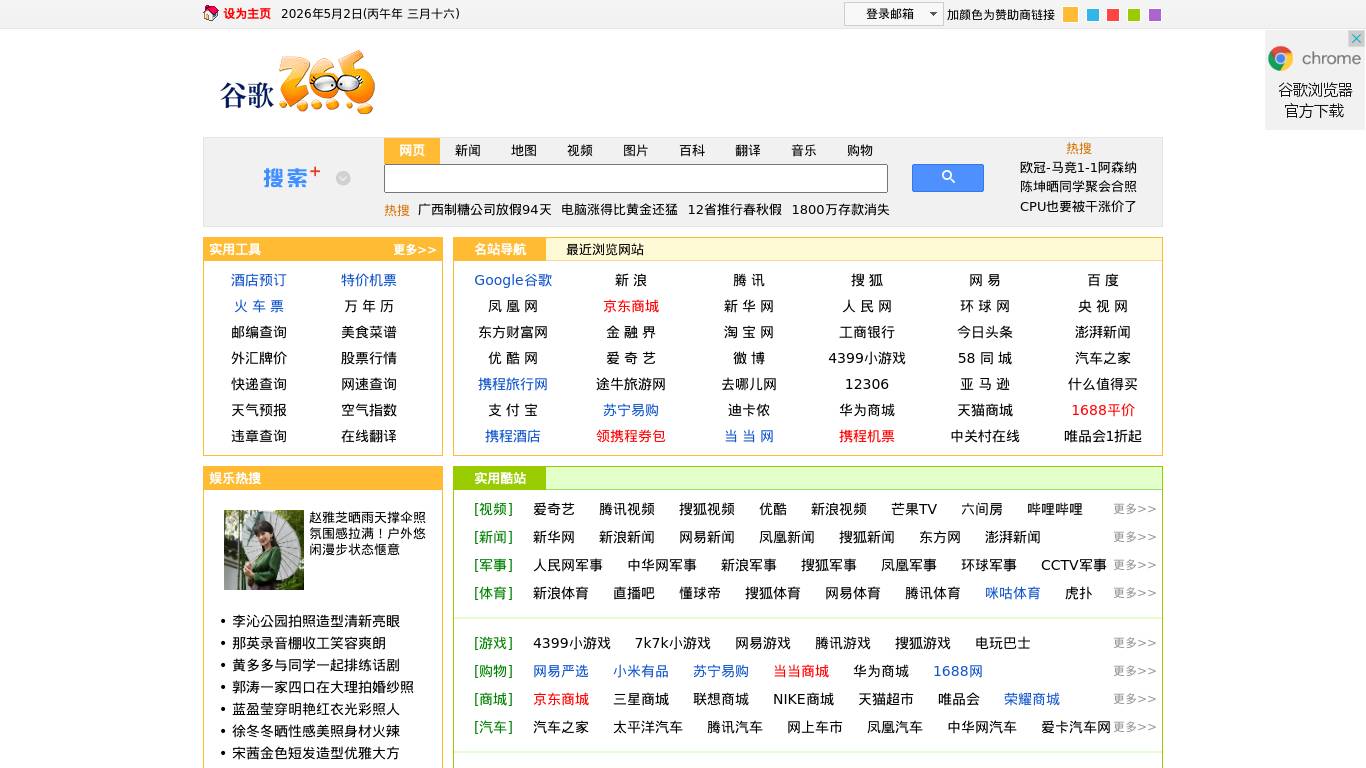Pick the green theme color swatch

[1134, 15]
